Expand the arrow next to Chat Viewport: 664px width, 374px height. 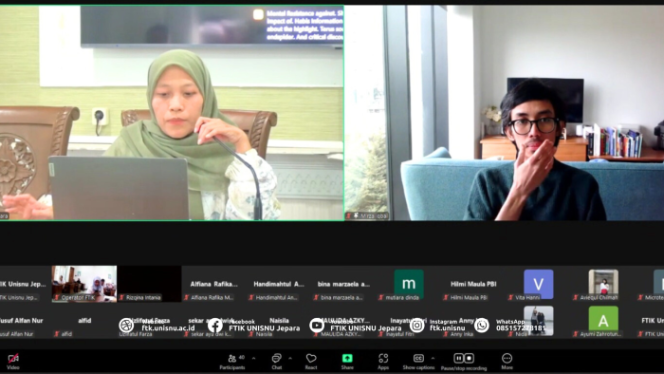[290, 358]
